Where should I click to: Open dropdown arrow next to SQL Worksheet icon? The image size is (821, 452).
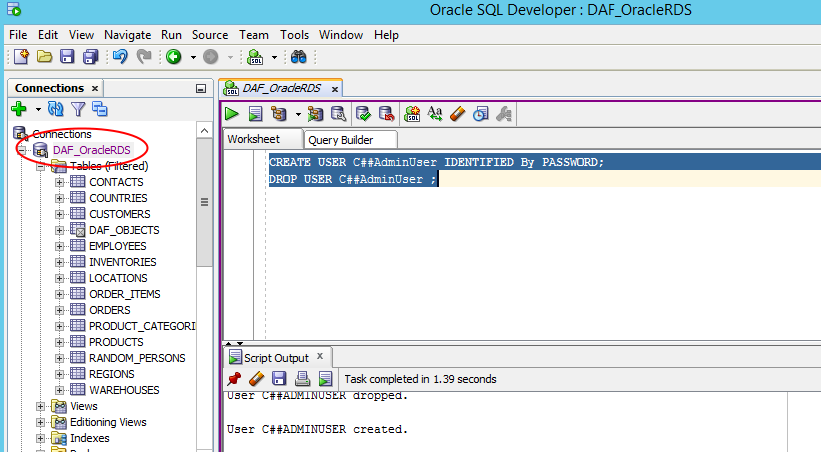274,57
